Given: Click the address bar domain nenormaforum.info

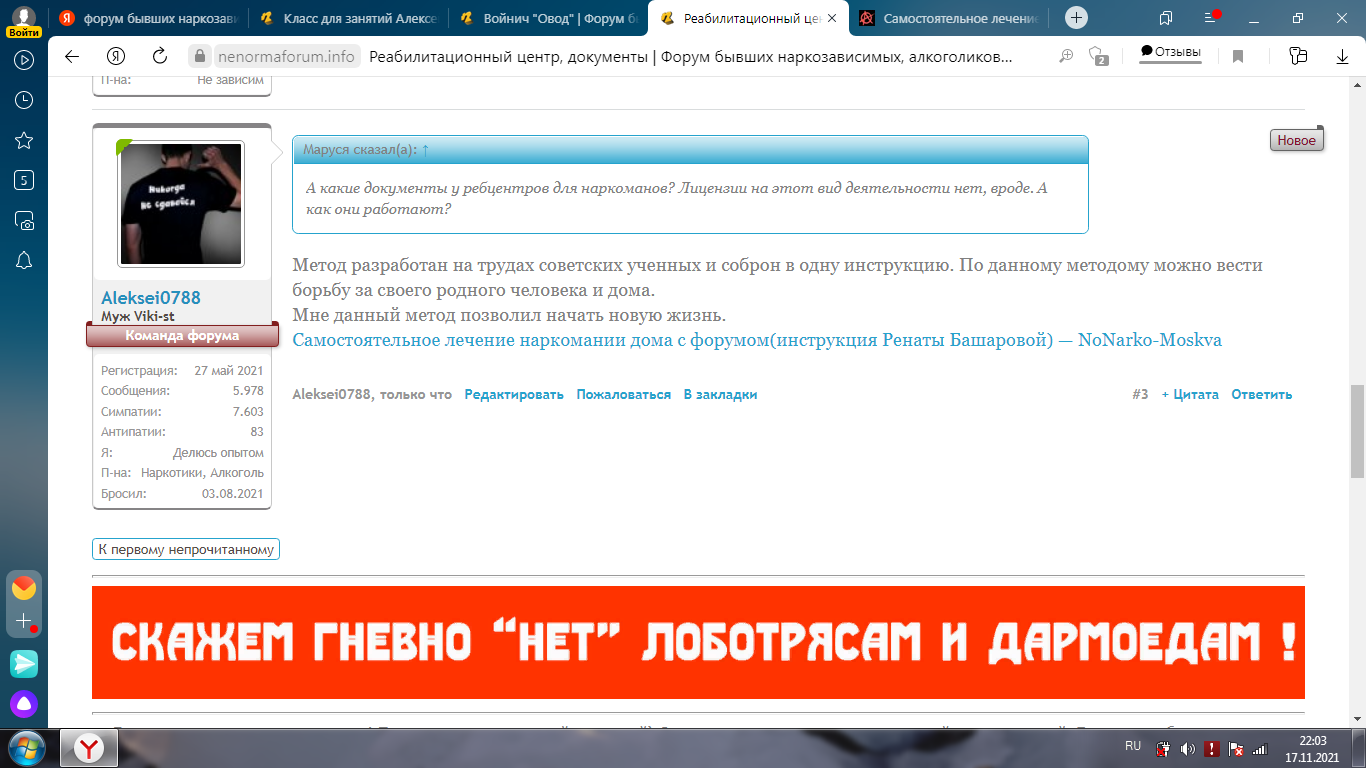Looking at the screenshot, I should [286, 57].
